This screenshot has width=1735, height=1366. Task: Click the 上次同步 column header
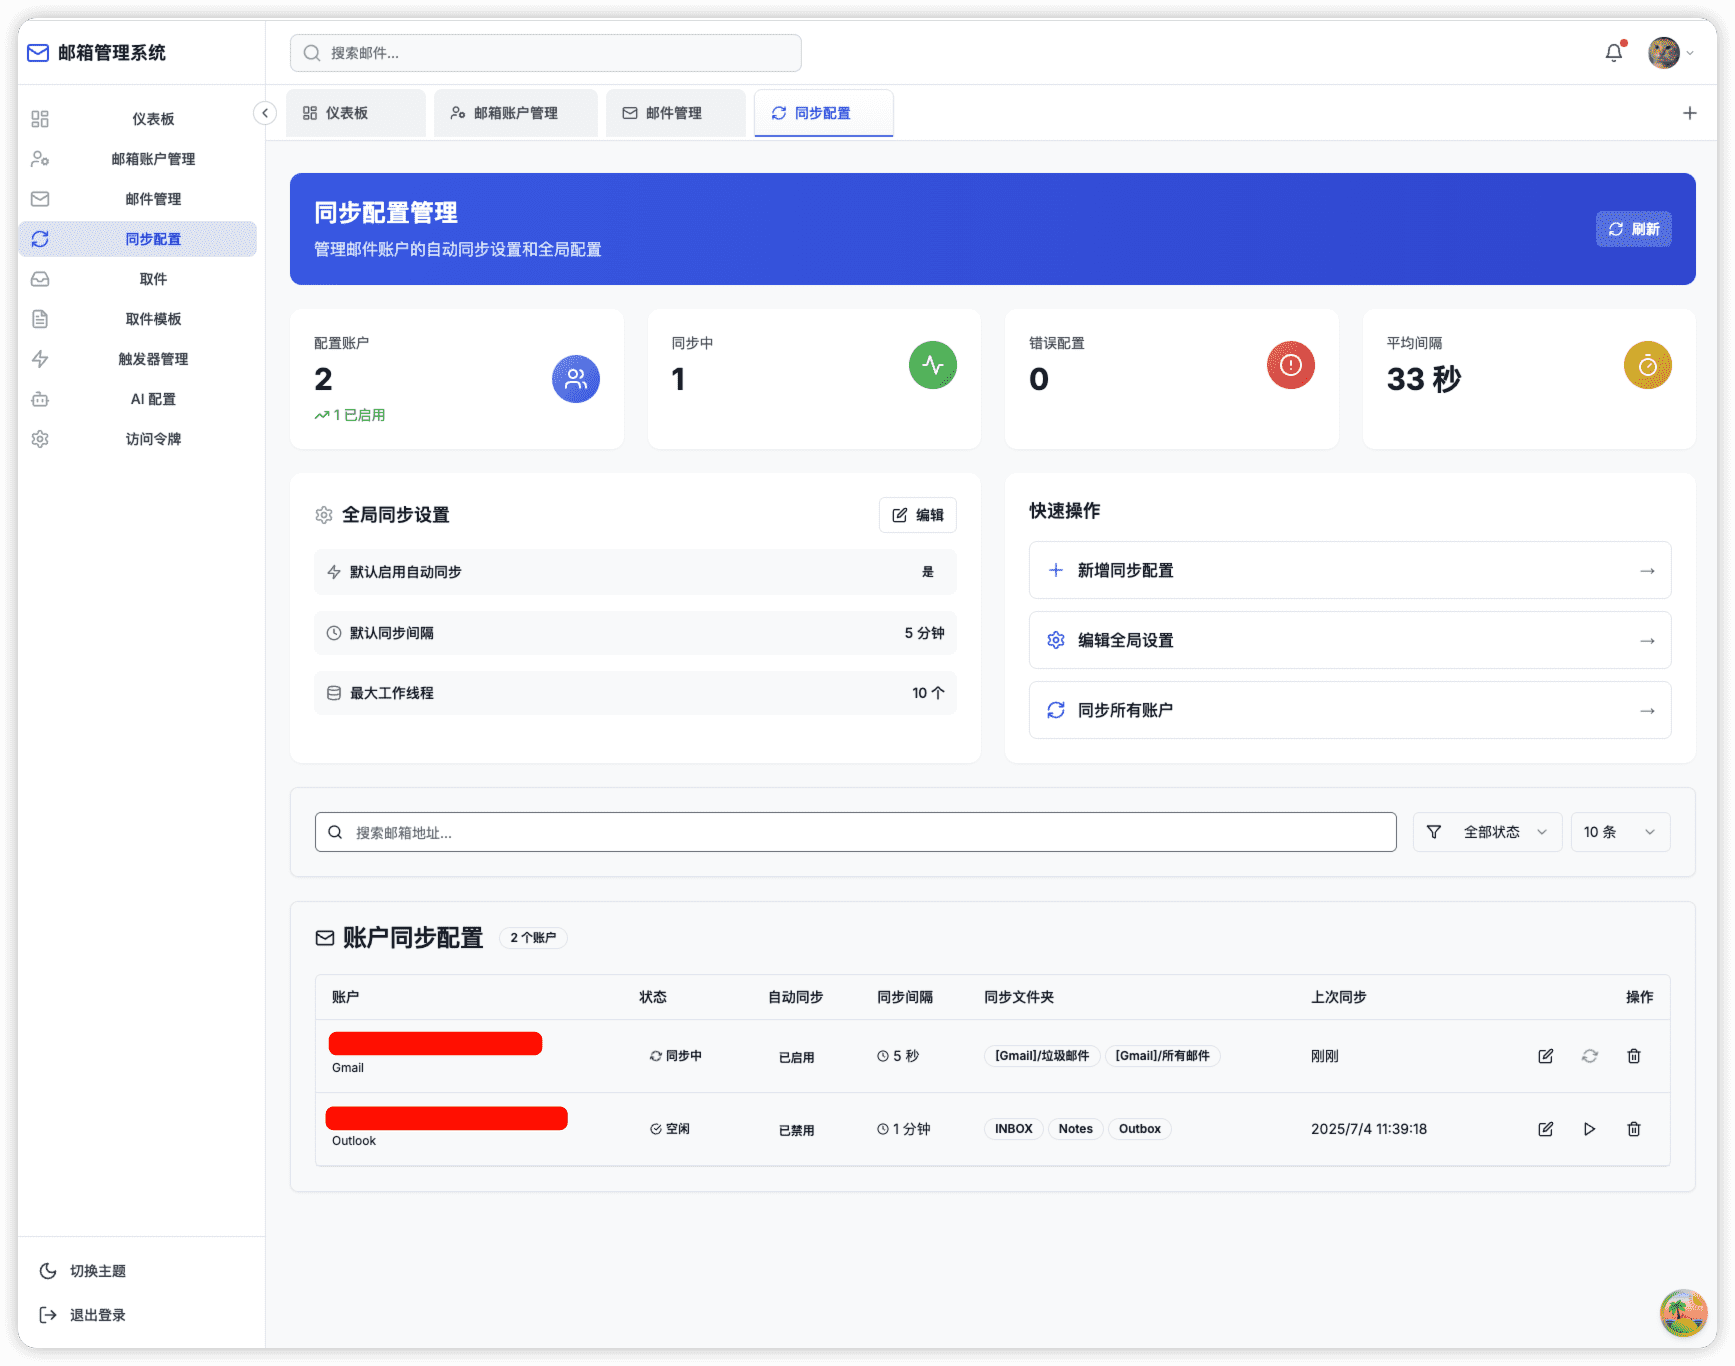[1339, 997]
